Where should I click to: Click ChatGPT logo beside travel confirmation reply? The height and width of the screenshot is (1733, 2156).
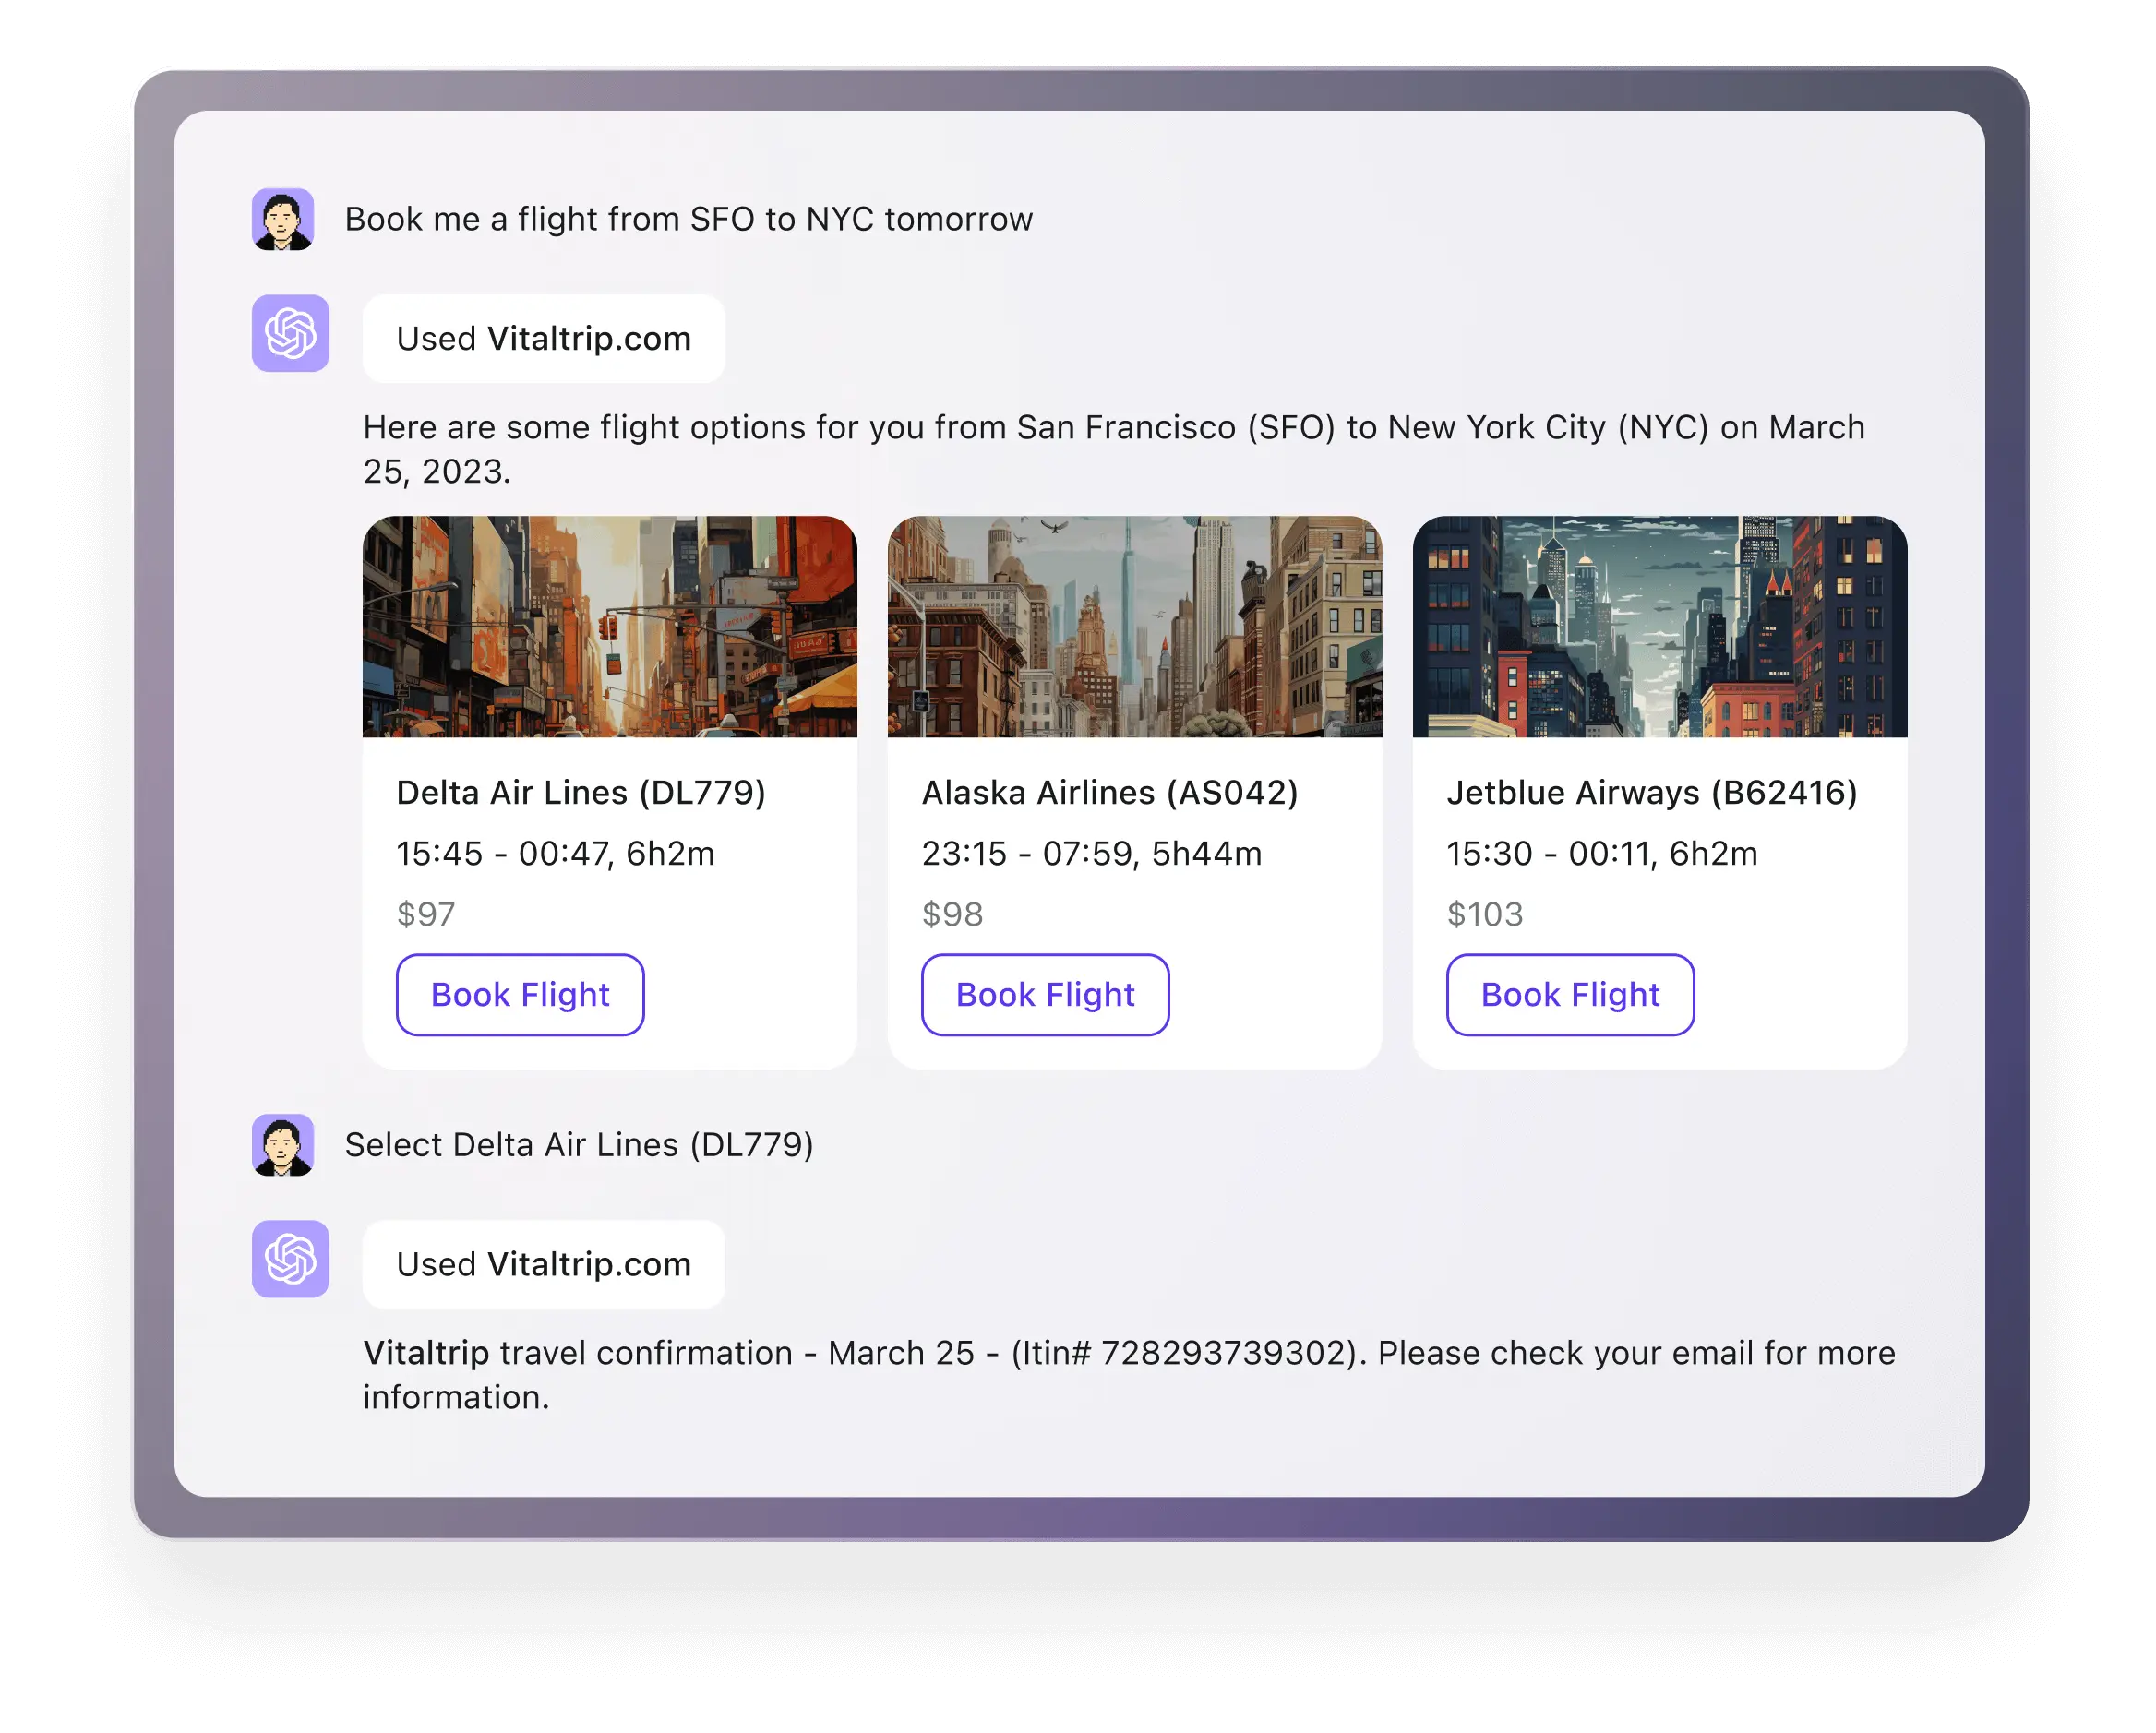pyautogui.click(x=290, y=1258)
